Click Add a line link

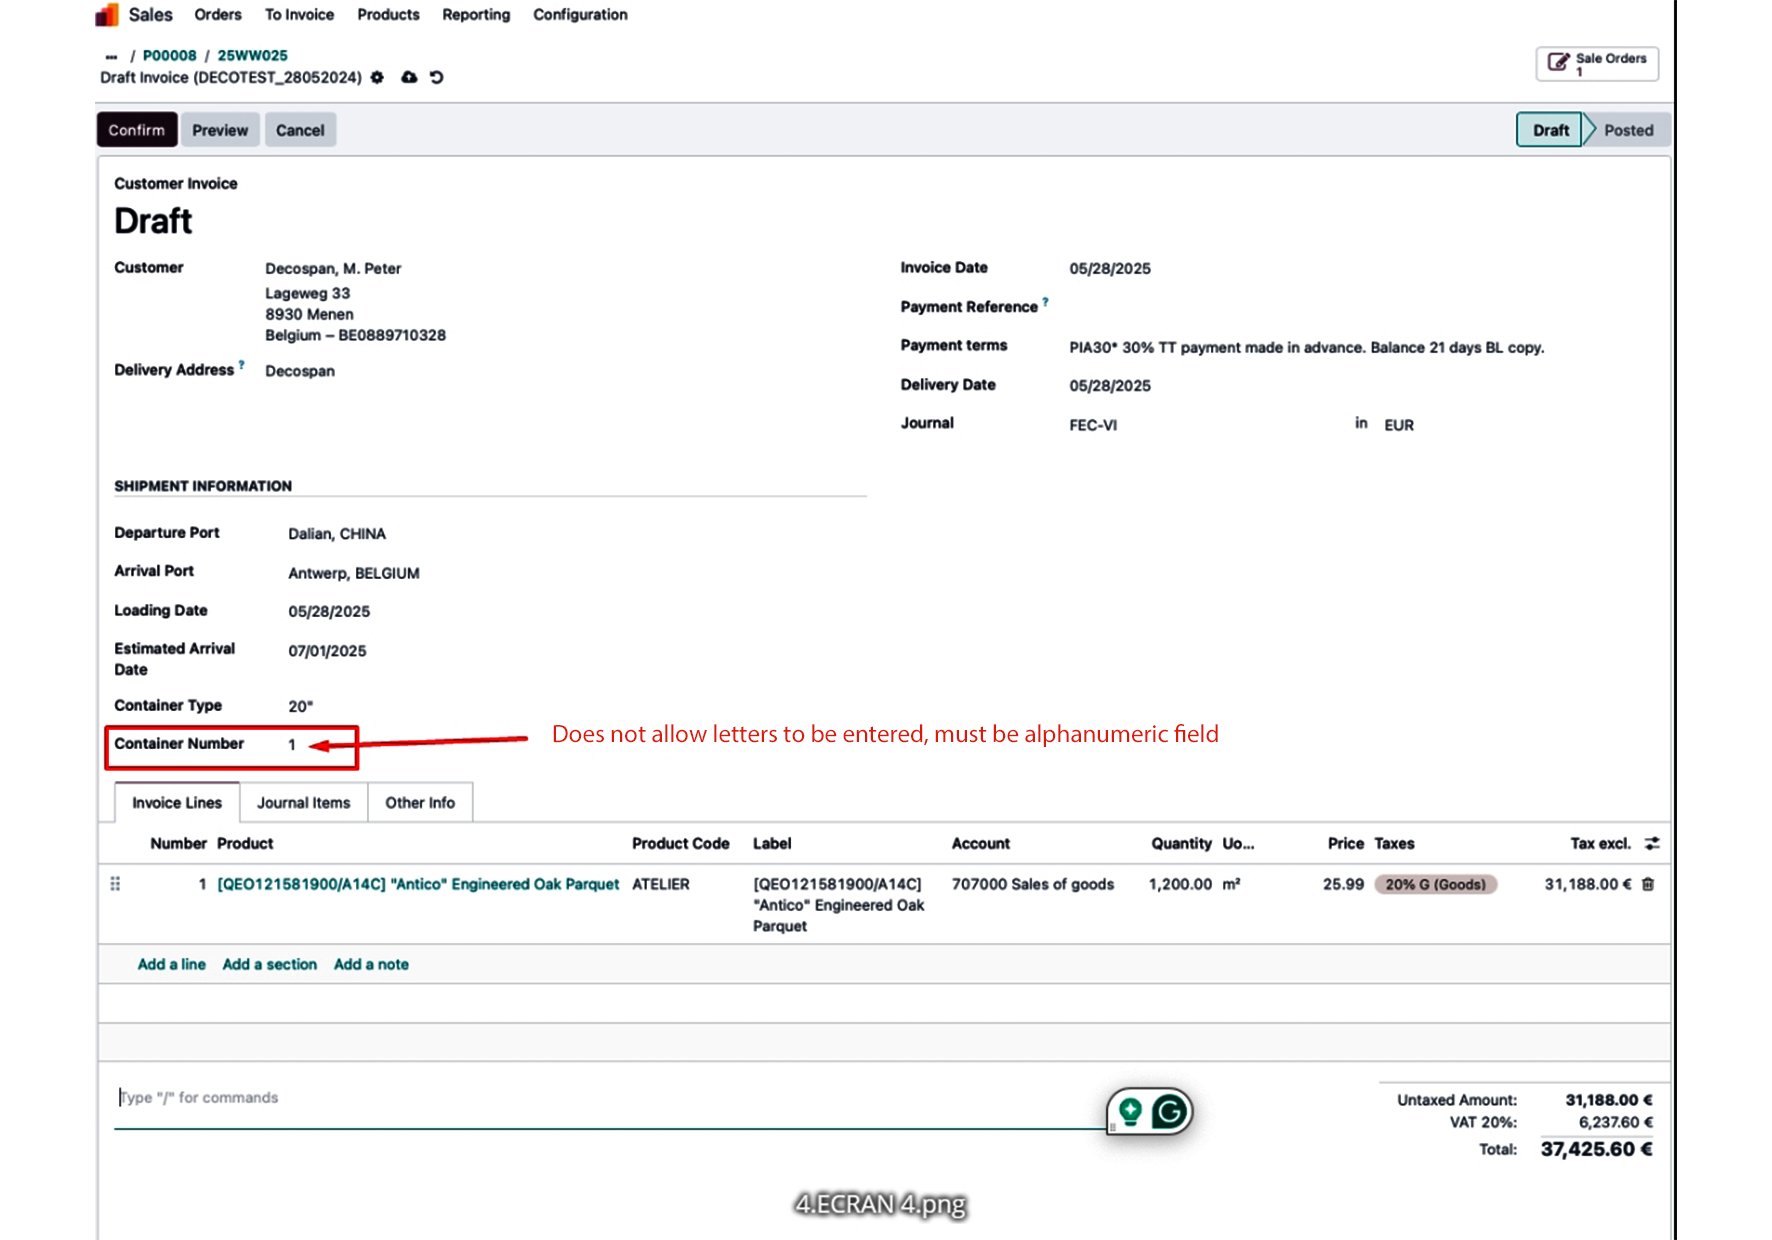171,965
